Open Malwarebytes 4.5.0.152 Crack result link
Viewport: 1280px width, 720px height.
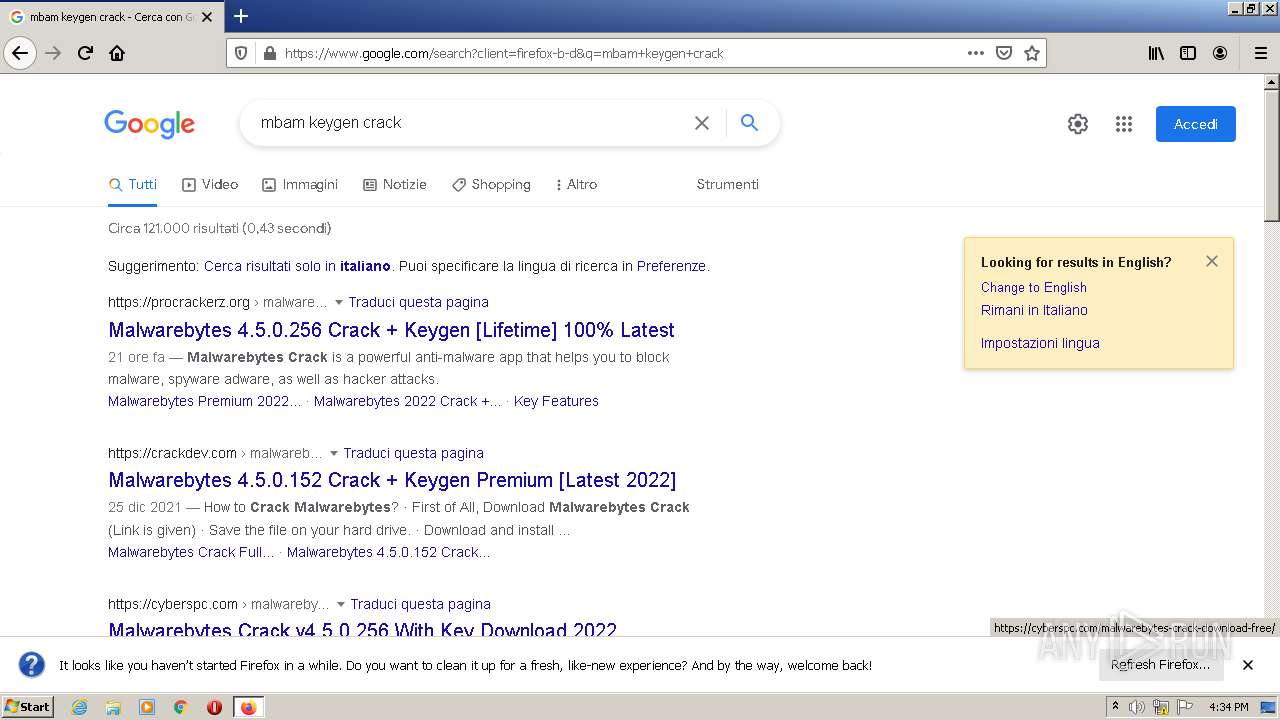pos(392,480)
